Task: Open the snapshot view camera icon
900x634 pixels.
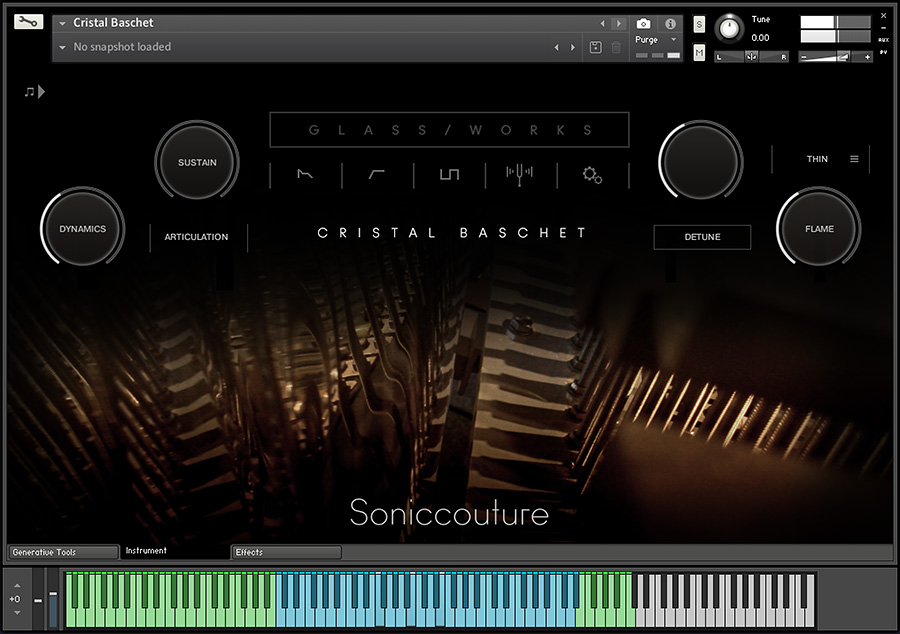Action: tap(643, 24)
